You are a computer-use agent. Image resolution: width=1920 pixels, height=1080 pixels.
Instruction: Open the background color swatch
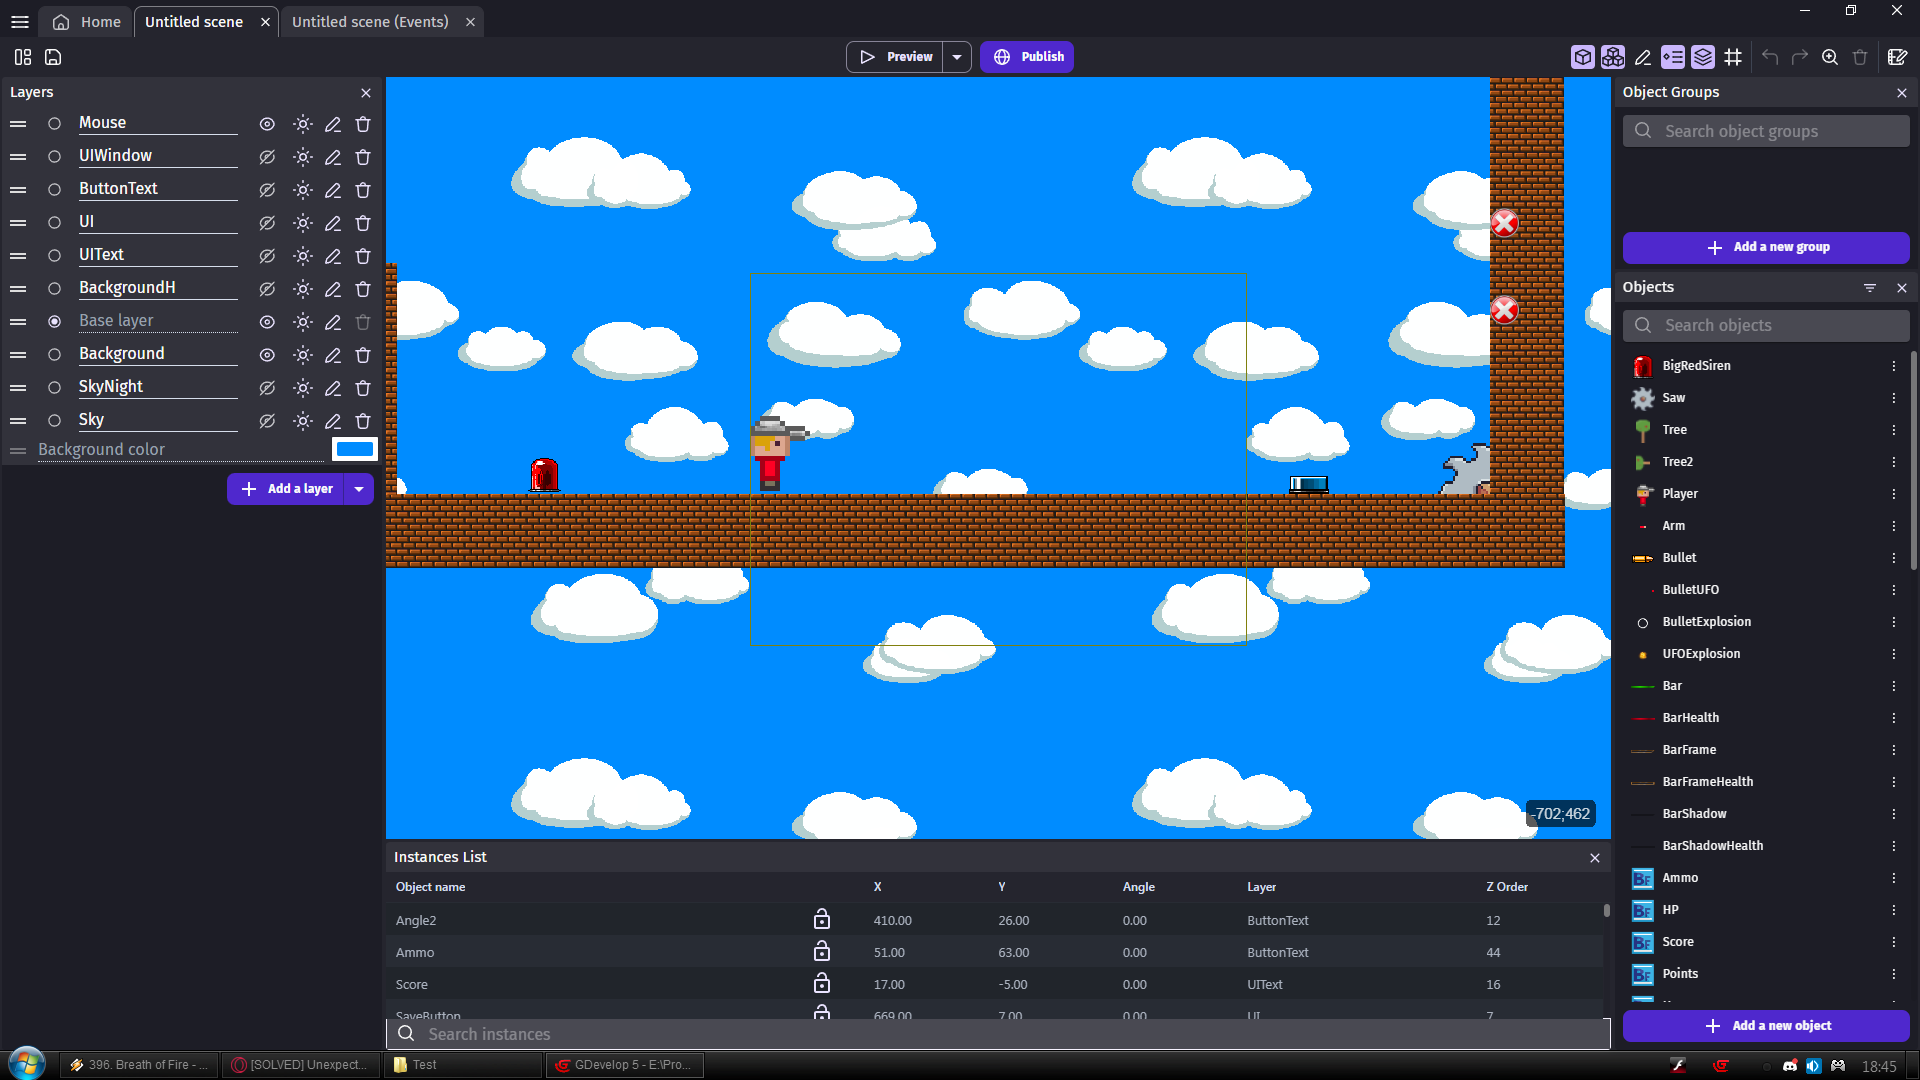[355, 450]
